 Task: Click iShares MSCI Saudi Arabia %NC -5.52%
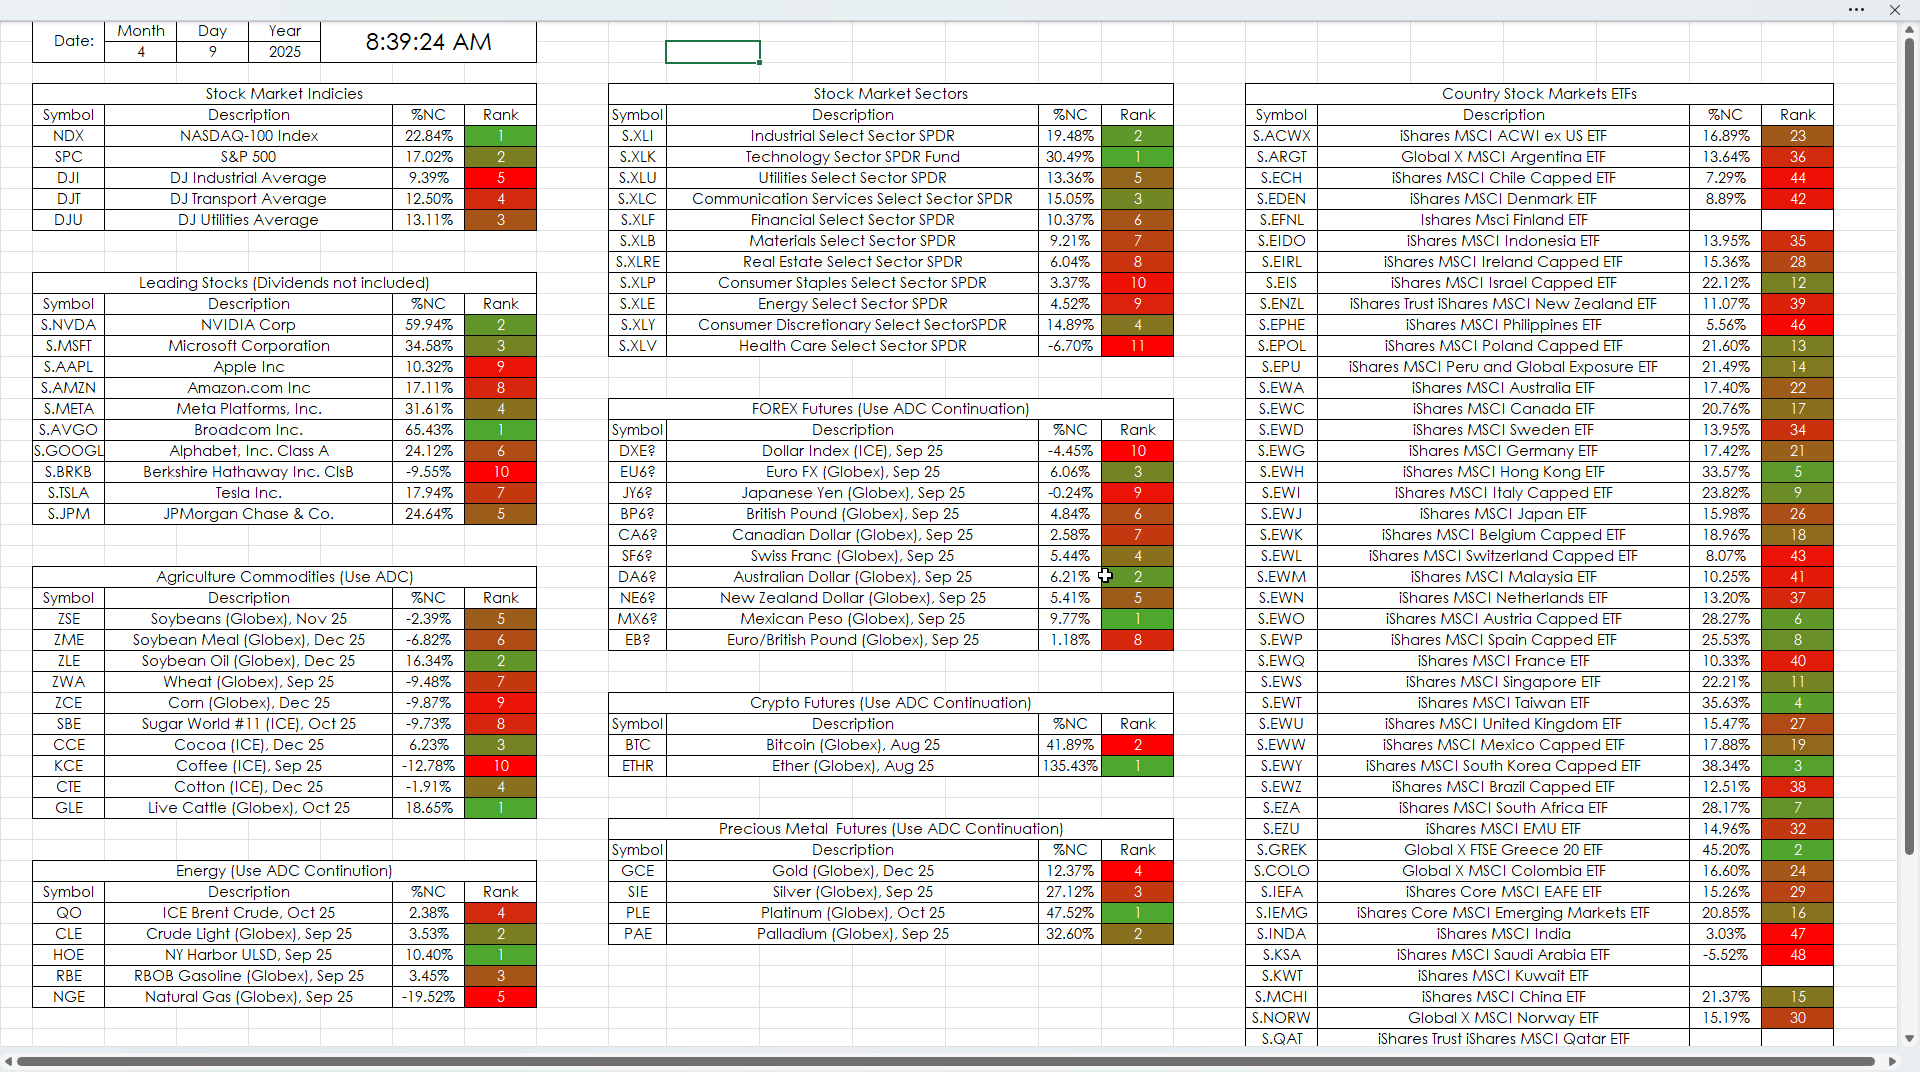[1726, 955]
